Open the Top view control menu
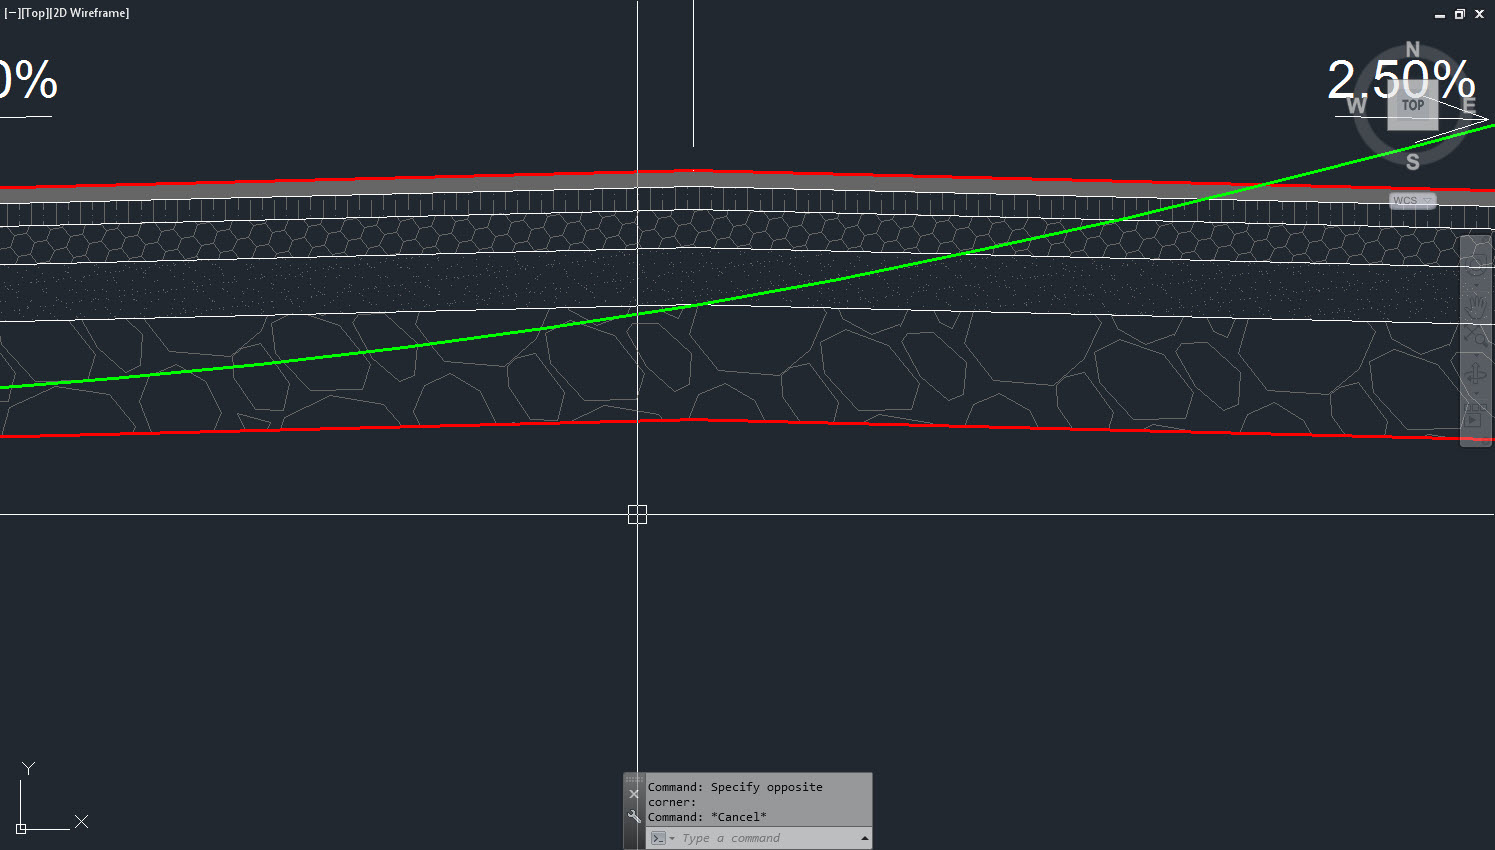 coord(33,13)
